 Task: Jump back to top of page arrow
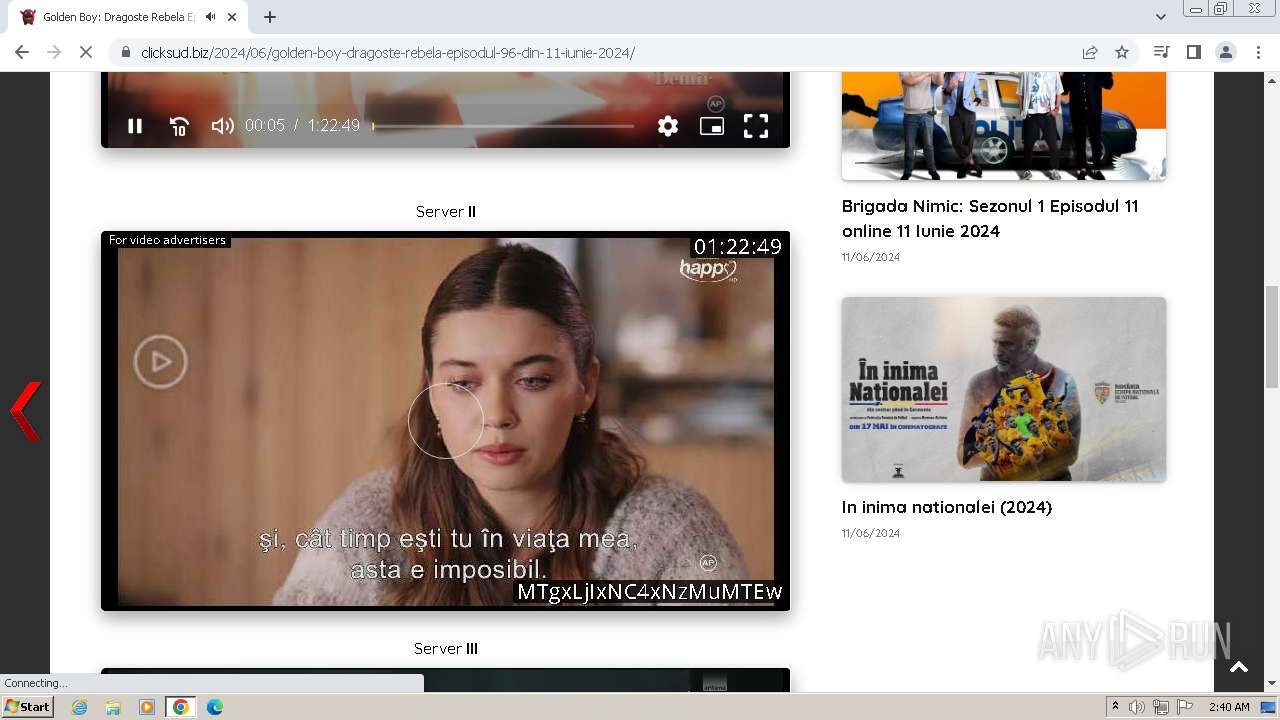tap(1239, 667)
